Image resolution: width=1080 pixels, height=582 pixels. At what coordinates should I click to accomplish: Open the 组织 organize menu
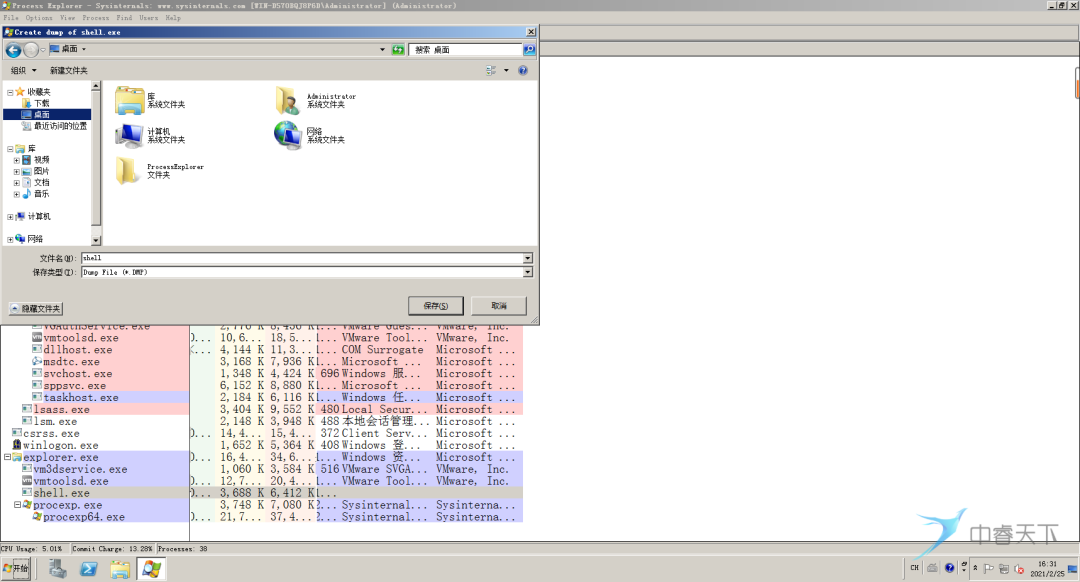pos(23,70)
